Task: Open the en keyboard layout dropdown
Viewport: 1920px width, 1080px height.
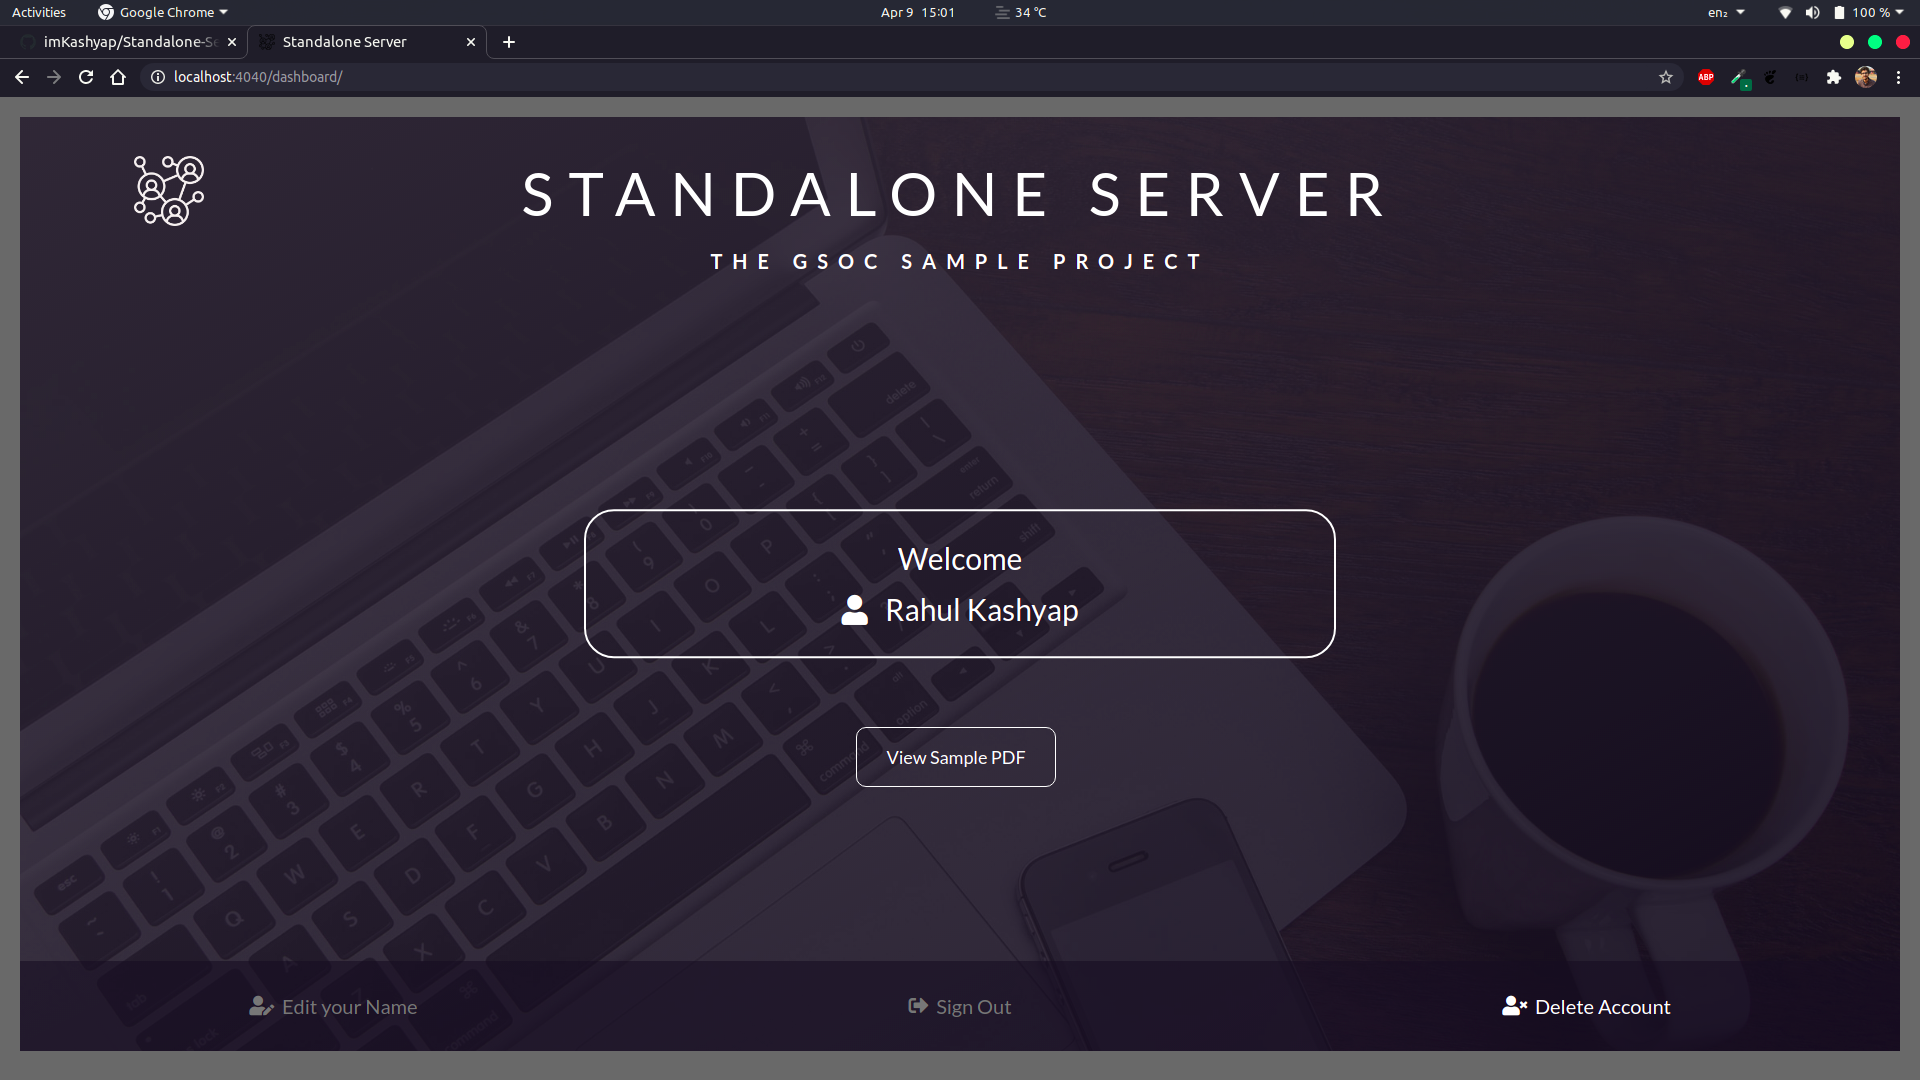Action: (1725, 12)
